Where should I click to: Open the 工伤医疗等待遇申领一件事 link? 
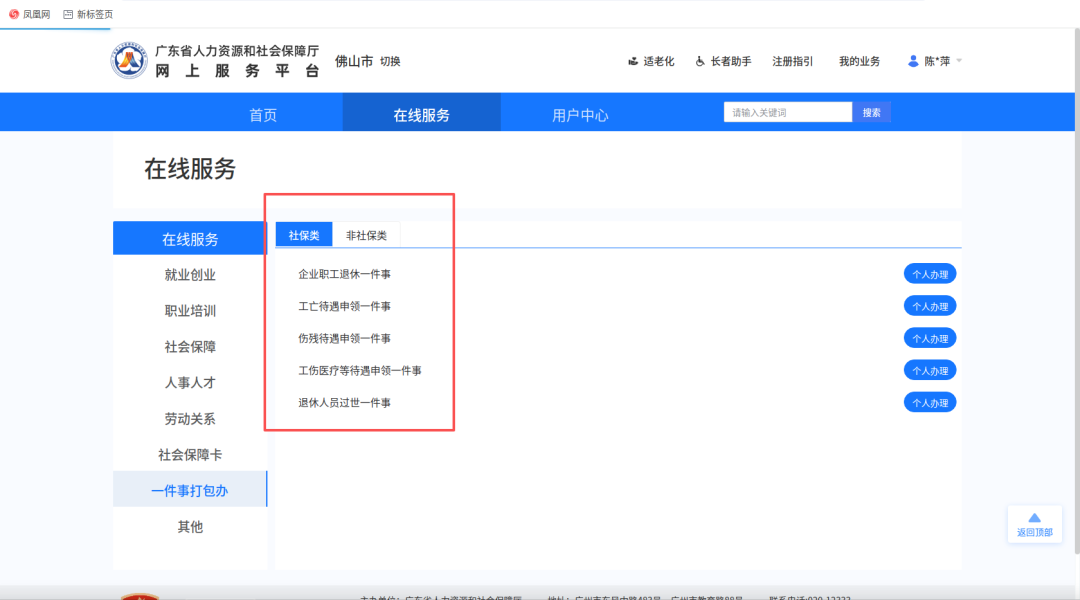pos(360,371)
